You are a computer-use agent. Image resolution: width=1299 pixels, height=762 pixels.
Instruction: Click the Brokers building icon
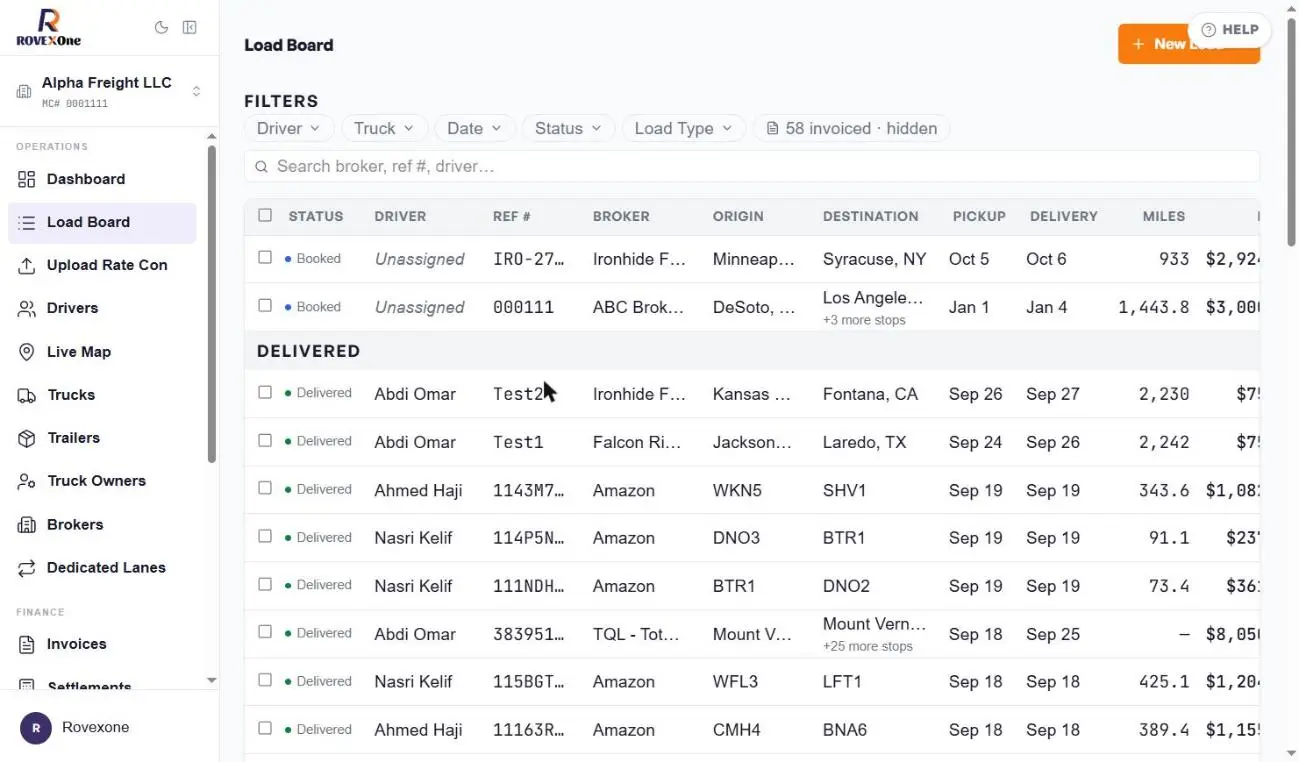pos(27,525)
